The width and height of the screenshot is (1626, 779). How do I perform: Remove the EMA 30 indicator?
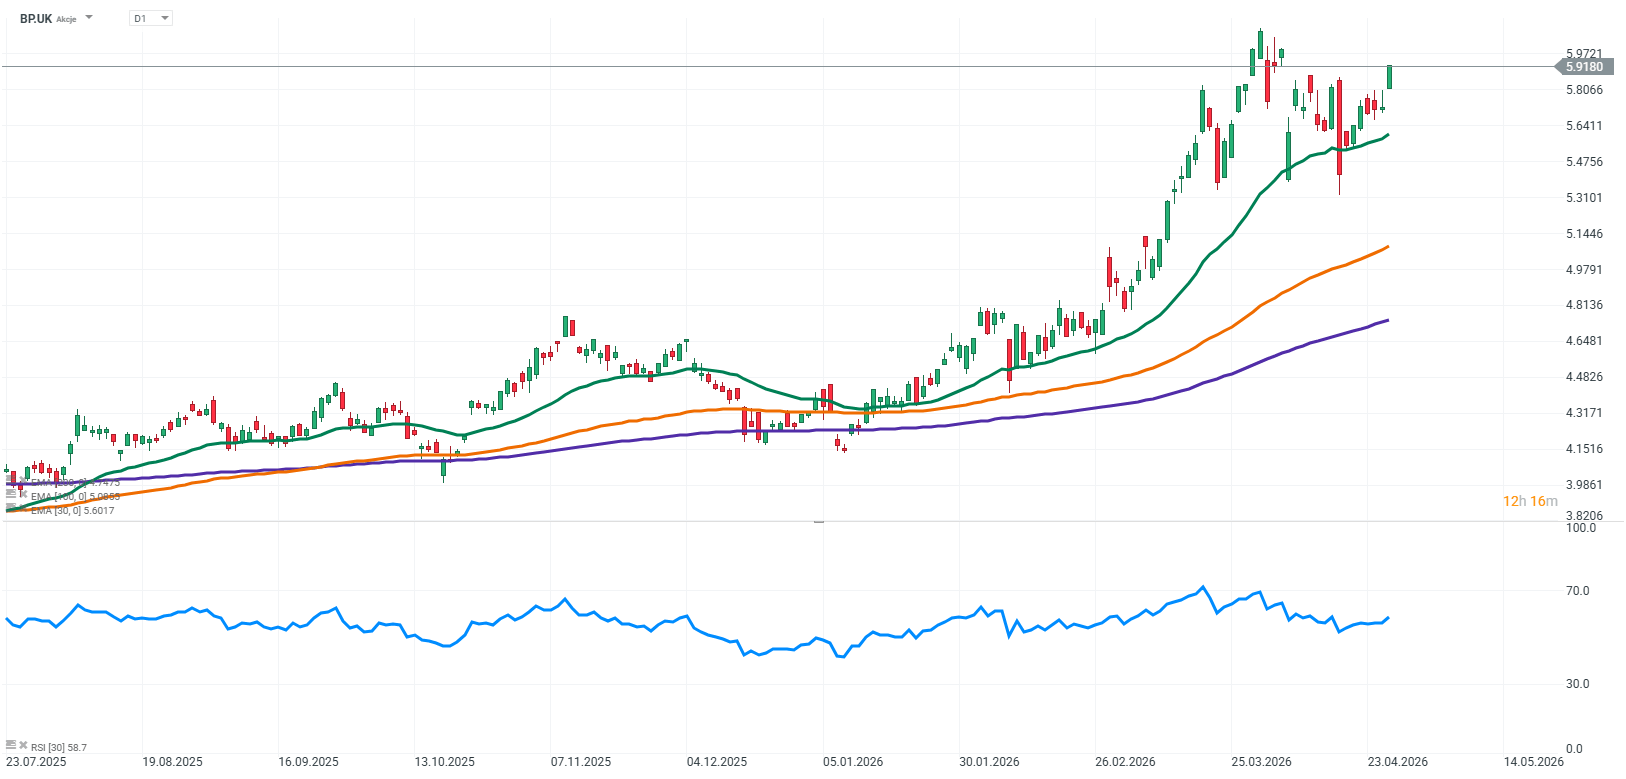[22, 508]
